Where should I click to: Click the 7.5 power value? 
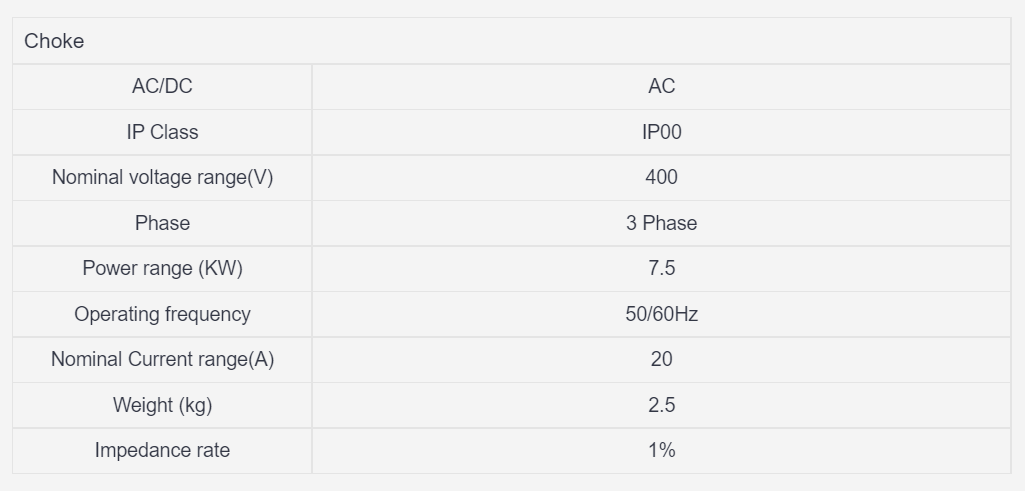(661, 268)
